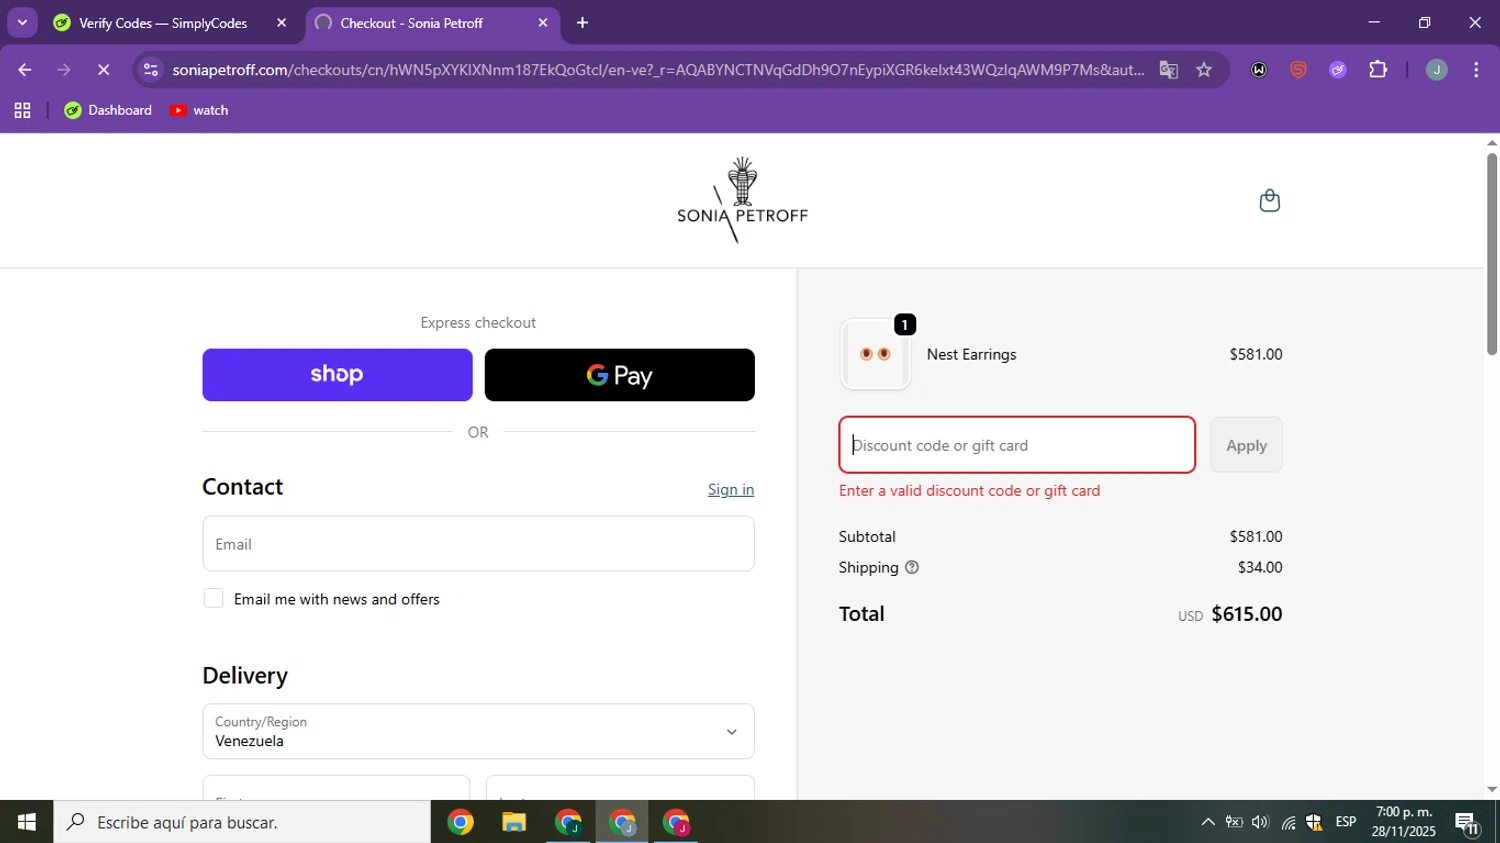Open a new browser tab
Image resolution: width=1500 pixels, height=843 pixels.
pyautogui.click(x=582, y=22)
